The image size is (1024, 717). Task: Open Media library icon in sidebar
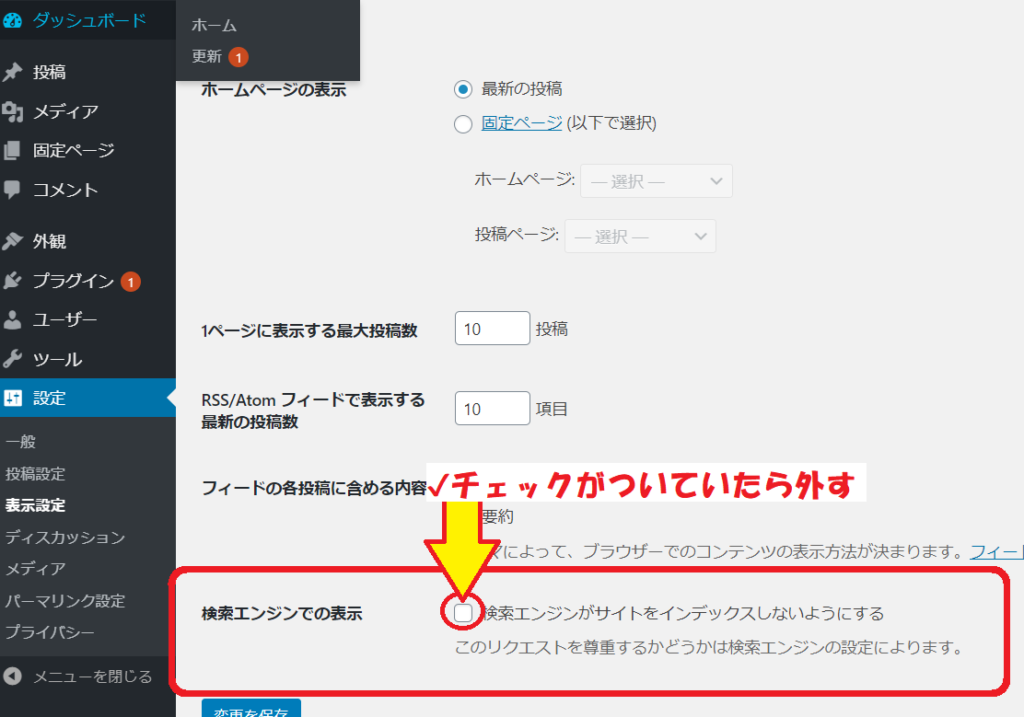[x=12, y=112]
